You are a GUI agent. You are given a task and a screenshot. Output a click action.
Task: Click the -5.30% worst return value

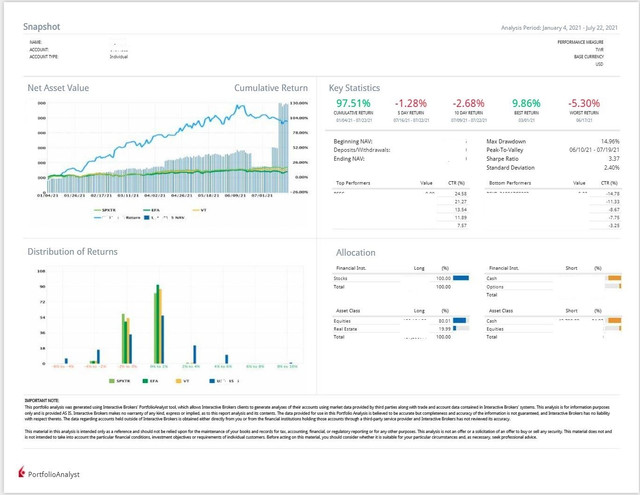584,103
